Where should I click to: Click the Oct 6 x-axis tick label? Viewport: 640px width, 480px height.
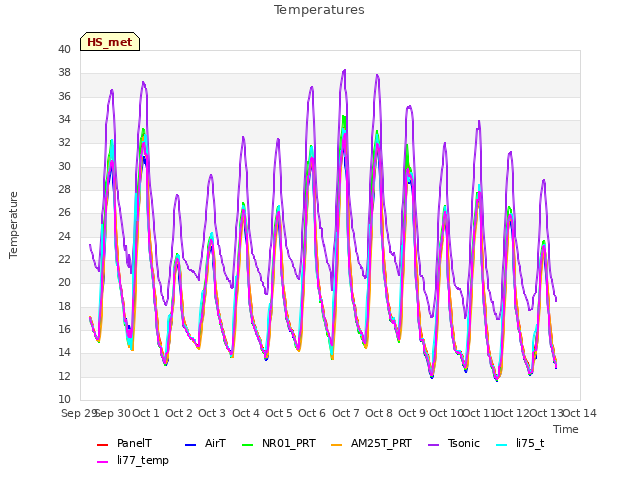point(312,413)
